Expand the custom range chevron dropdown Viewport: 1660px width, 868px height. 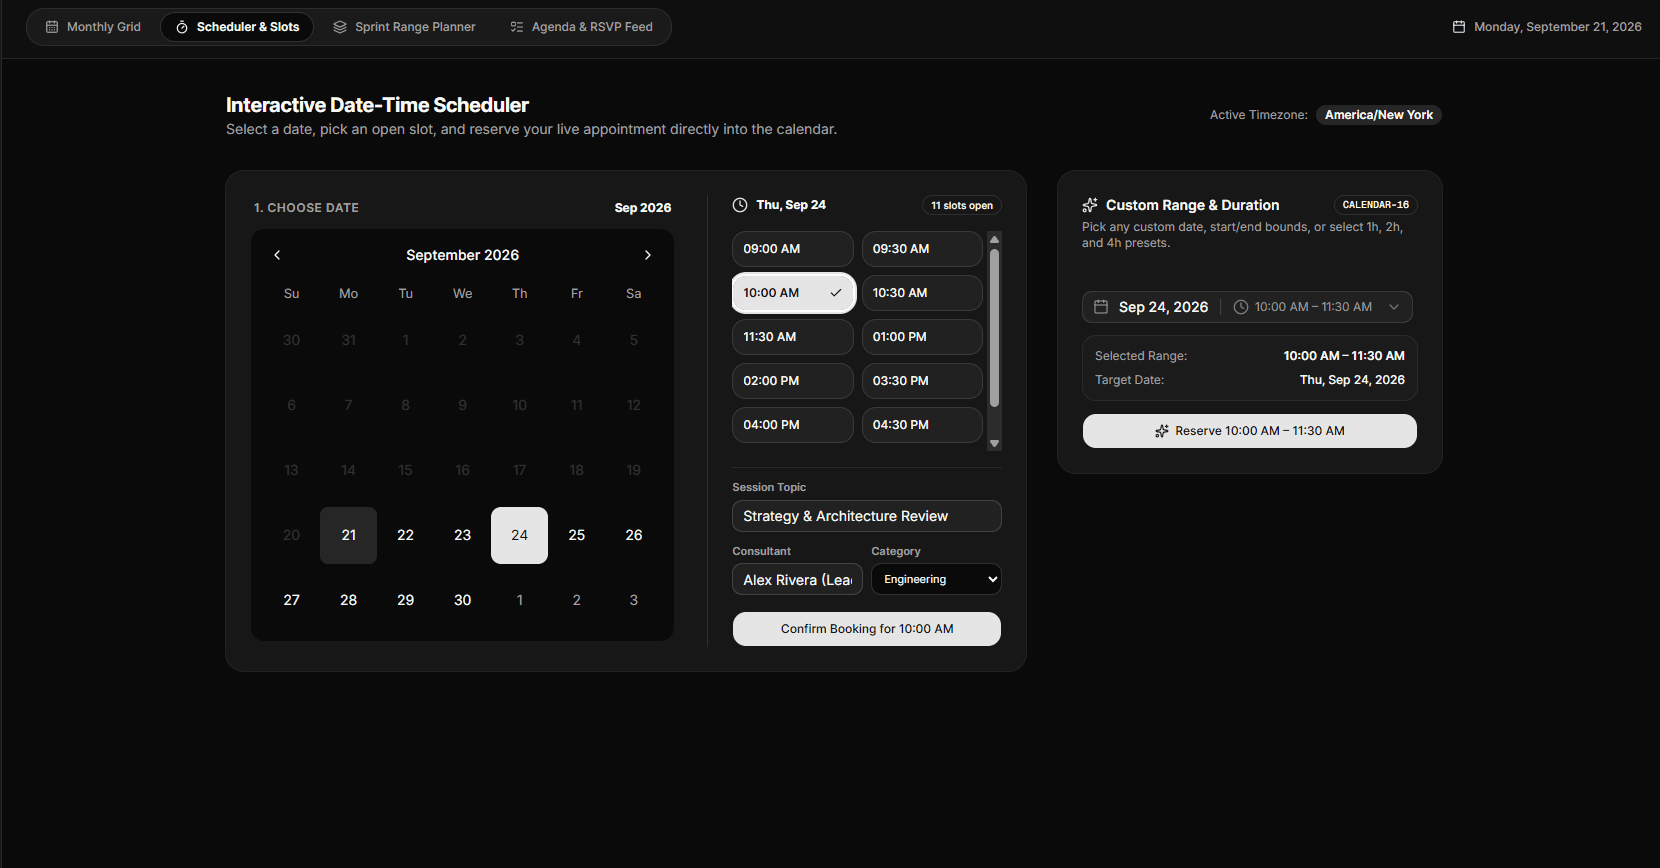coord(1394,307)
